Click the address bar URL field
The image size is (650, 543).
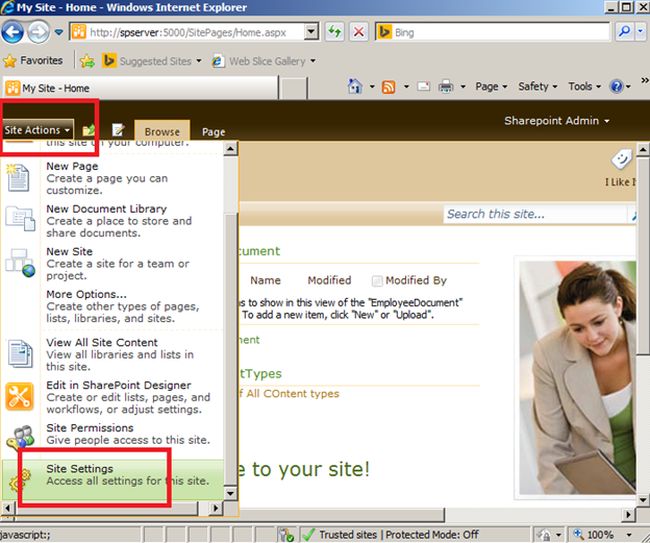click(x=187, y=32)
